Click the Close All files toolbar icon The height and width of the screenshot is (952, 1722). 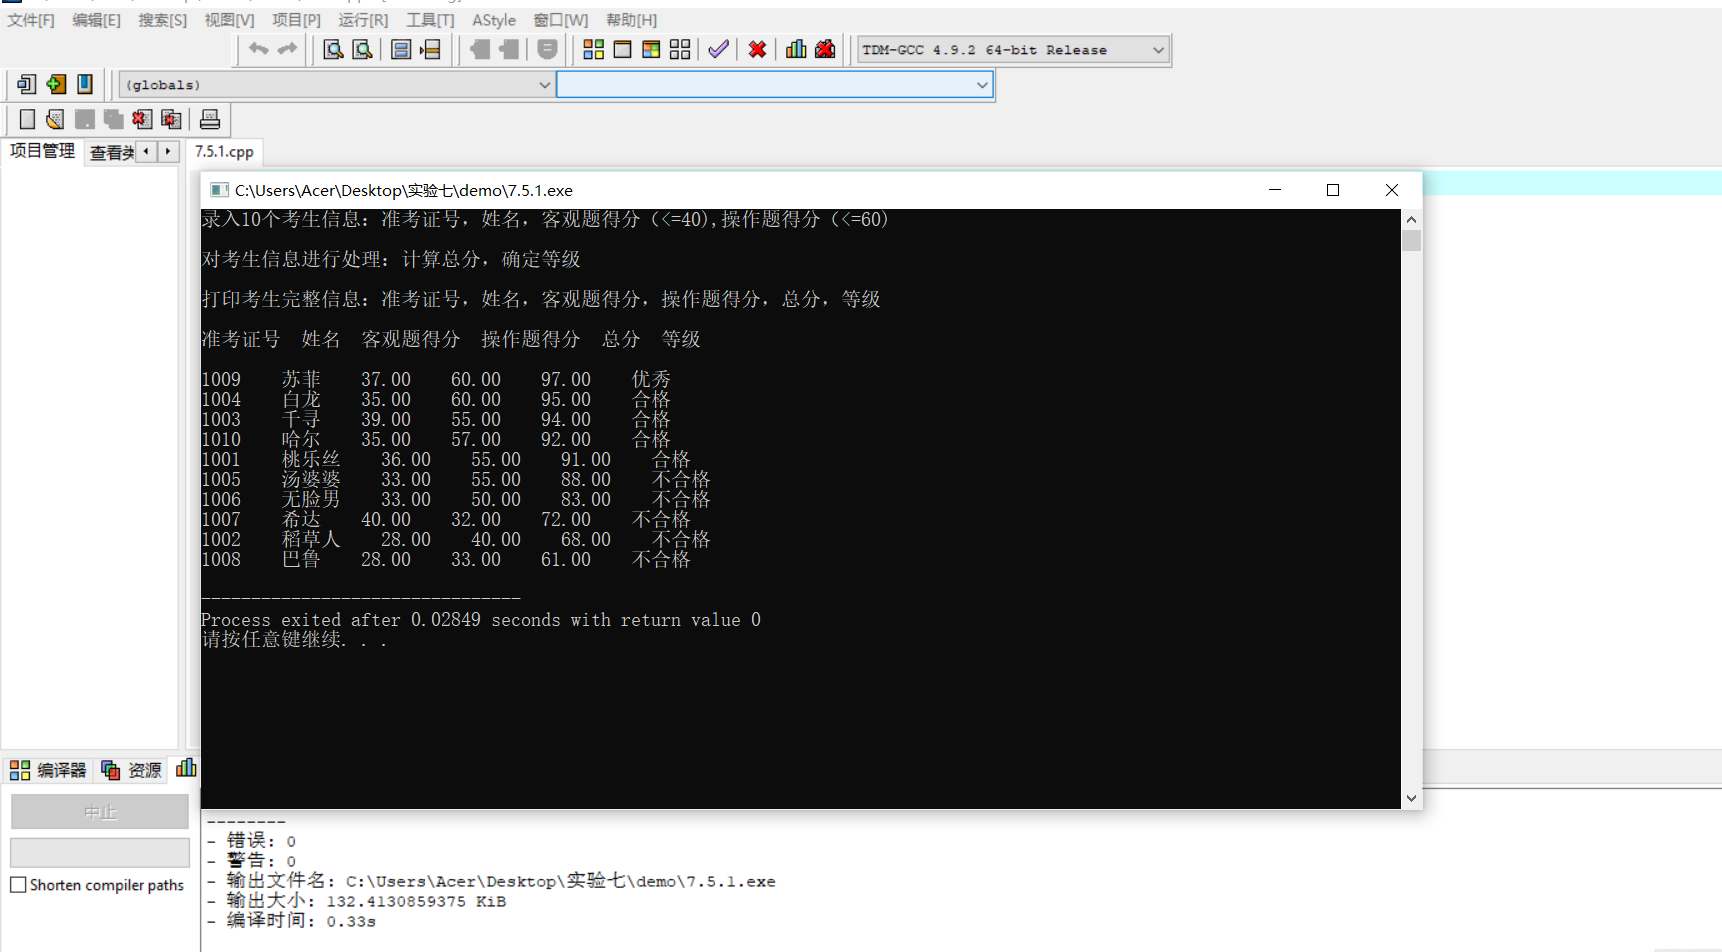(x=171, y=119)
